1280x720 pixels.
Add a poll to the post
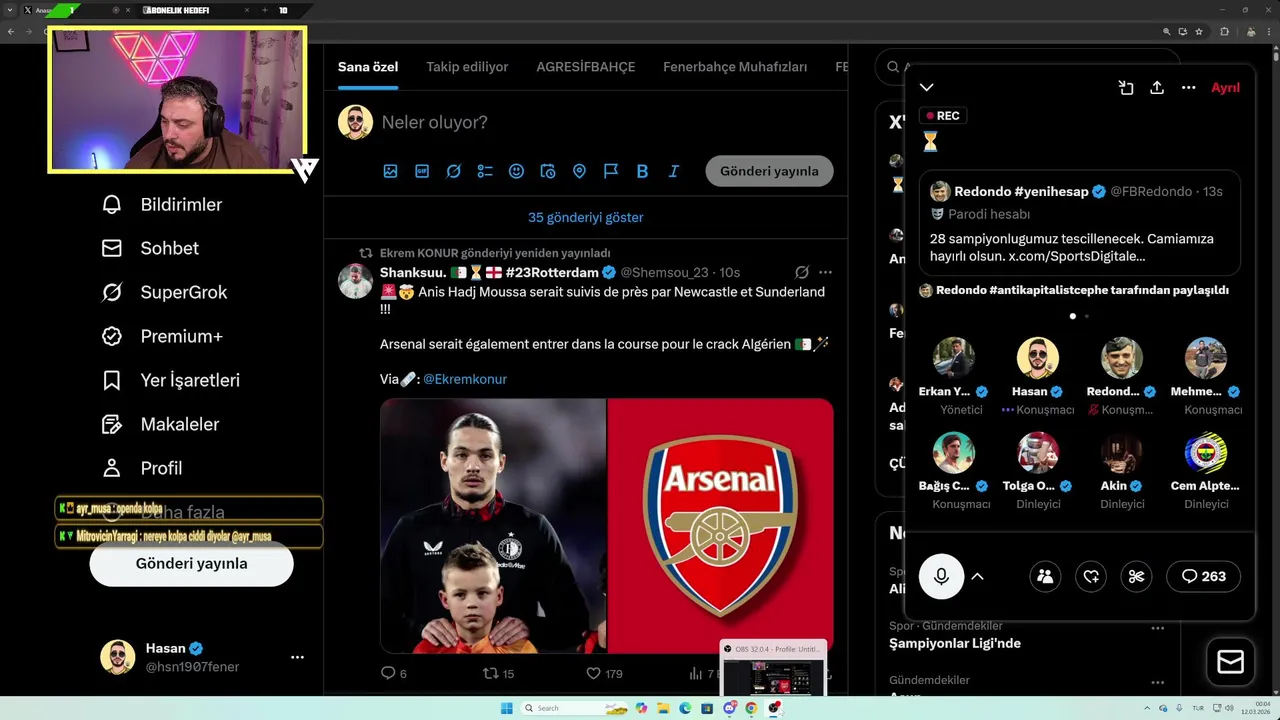click(485, 171)
